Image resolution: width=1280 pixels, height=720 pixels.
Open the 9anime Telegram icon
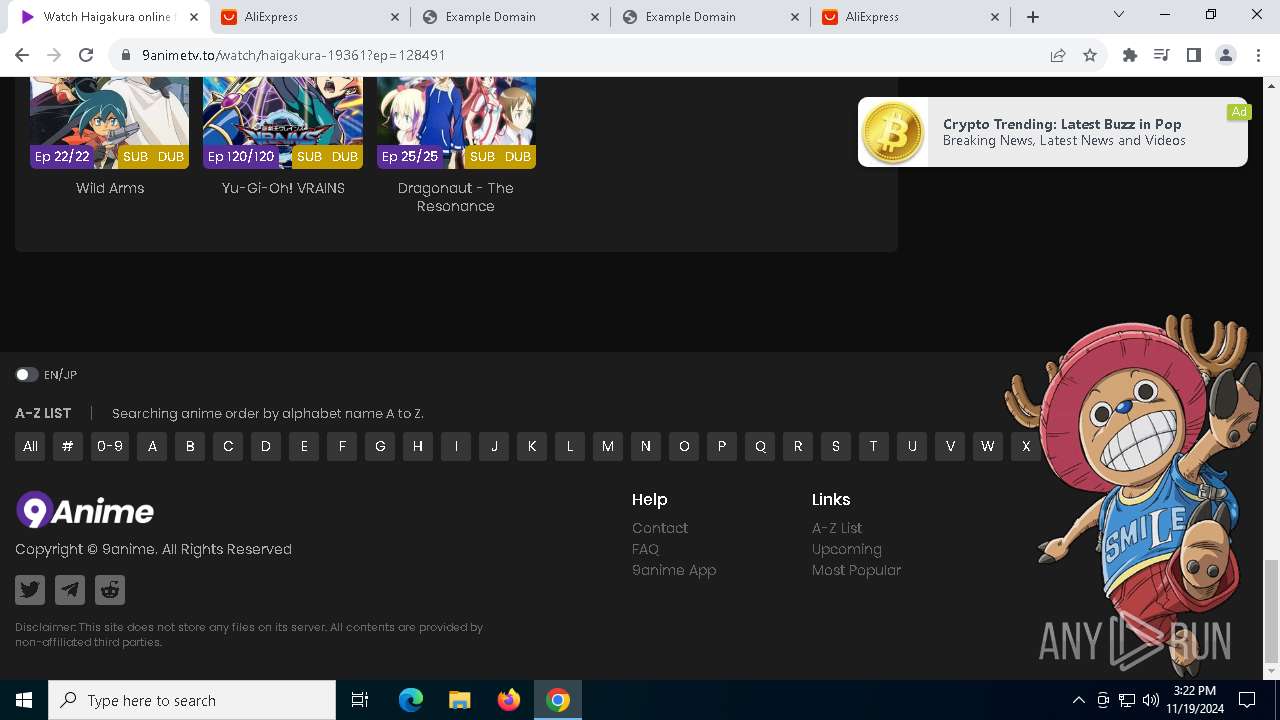(70, 590)
